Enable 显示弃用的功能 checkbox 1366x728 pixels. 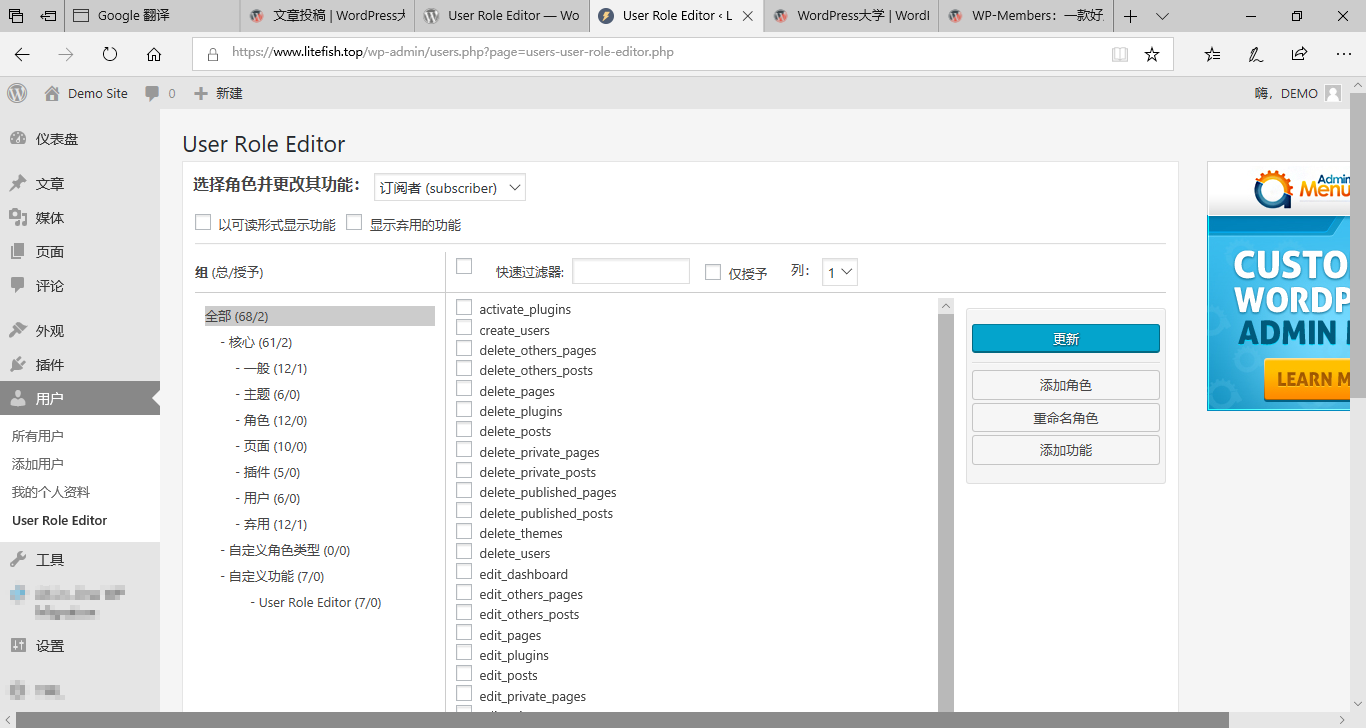pos(354,223)
